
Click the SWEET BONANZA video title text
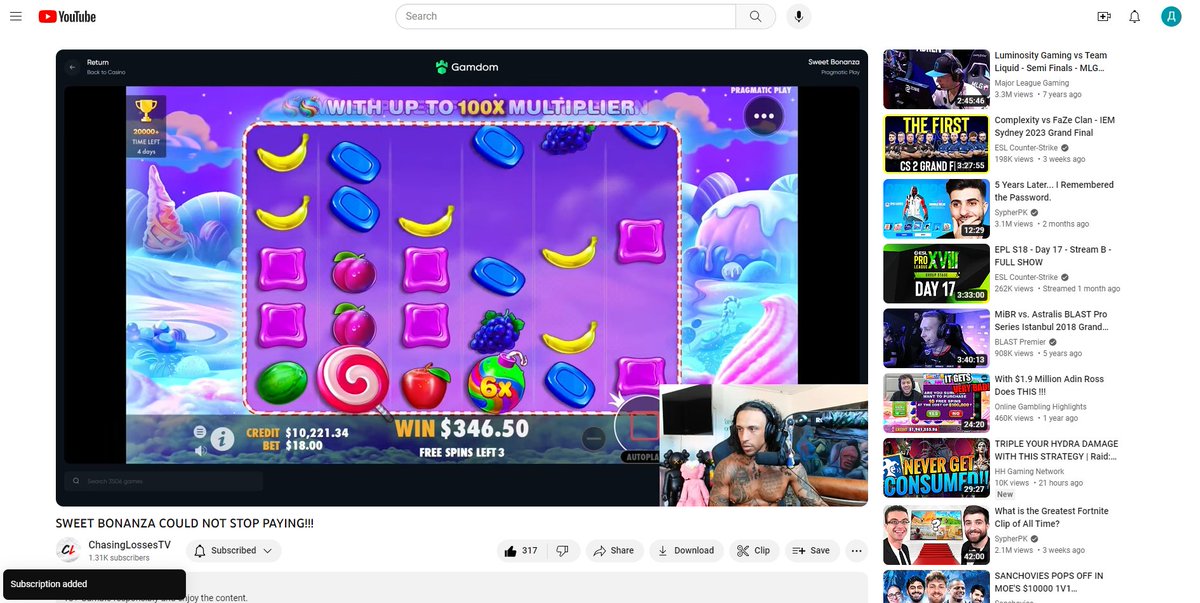coord(185,523)
